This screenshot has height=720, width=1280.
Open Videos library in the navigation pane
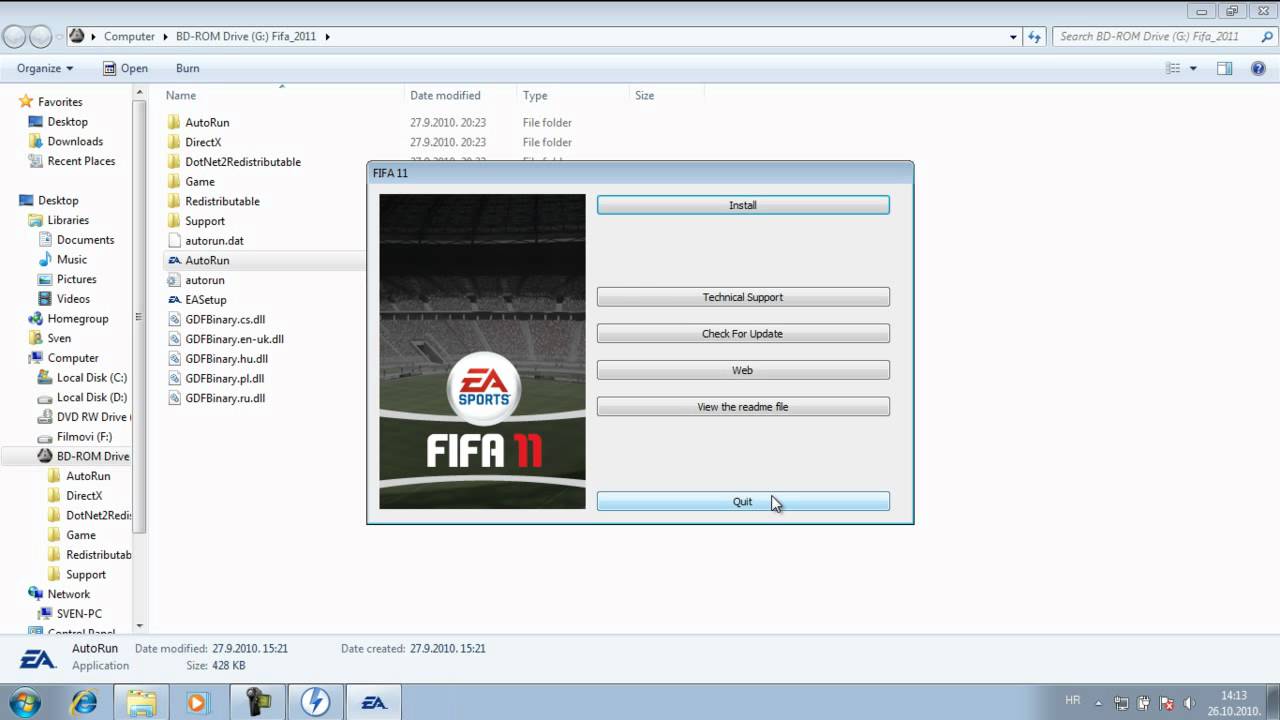point(73,299)
